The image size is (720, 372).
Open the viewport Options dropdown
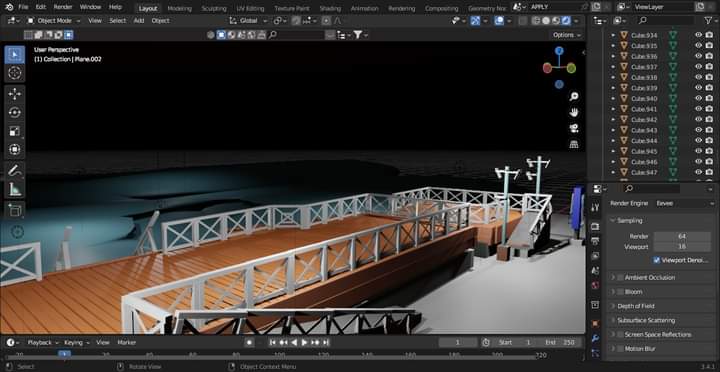point(566,35)
